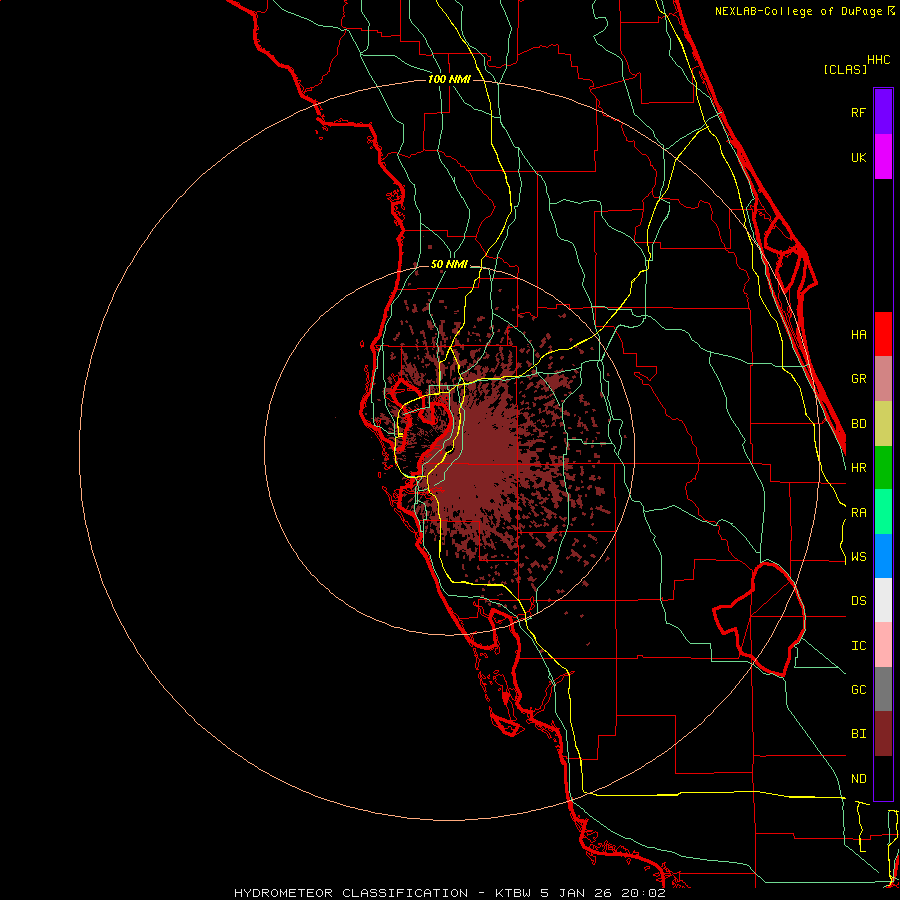This screenshot has height=900, width=900.
Task: Click the GC legend label
Action: coord(859,690)
